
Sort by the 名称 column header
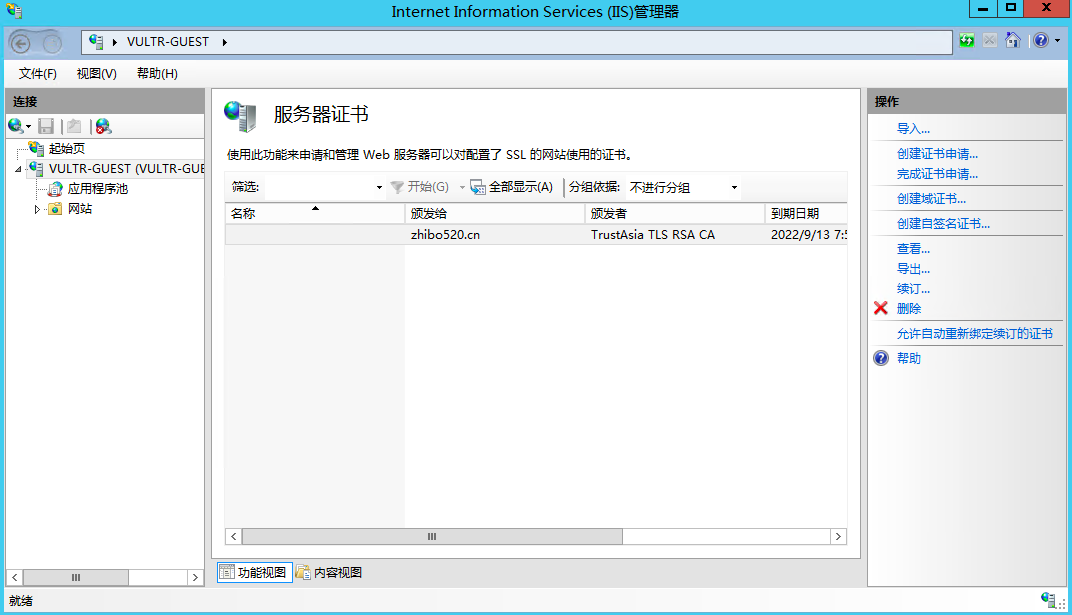(315, 213)
